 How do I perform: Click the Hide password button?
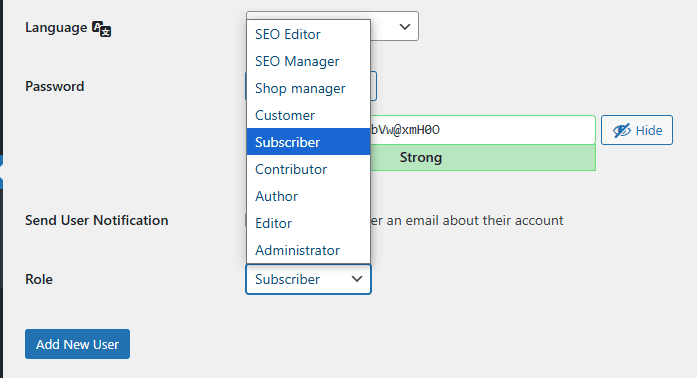[637, 130]
